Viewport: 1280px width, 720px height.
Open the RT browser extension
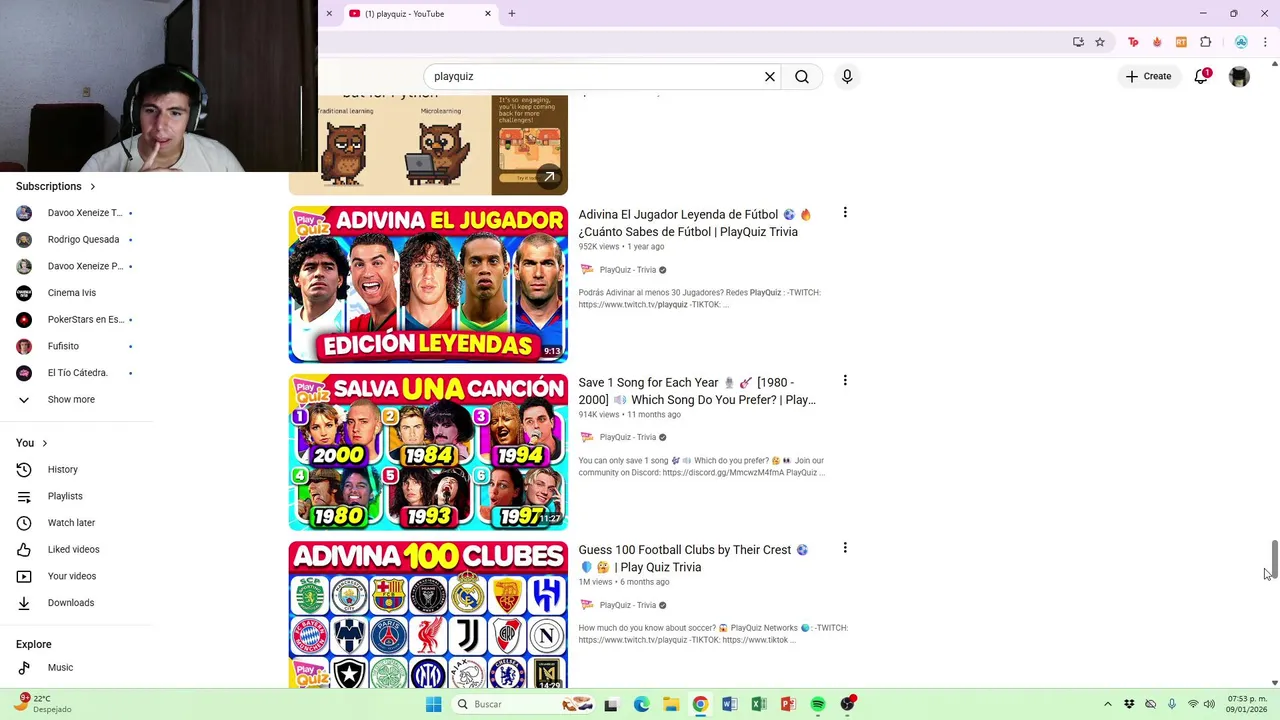click(1181, 42)
